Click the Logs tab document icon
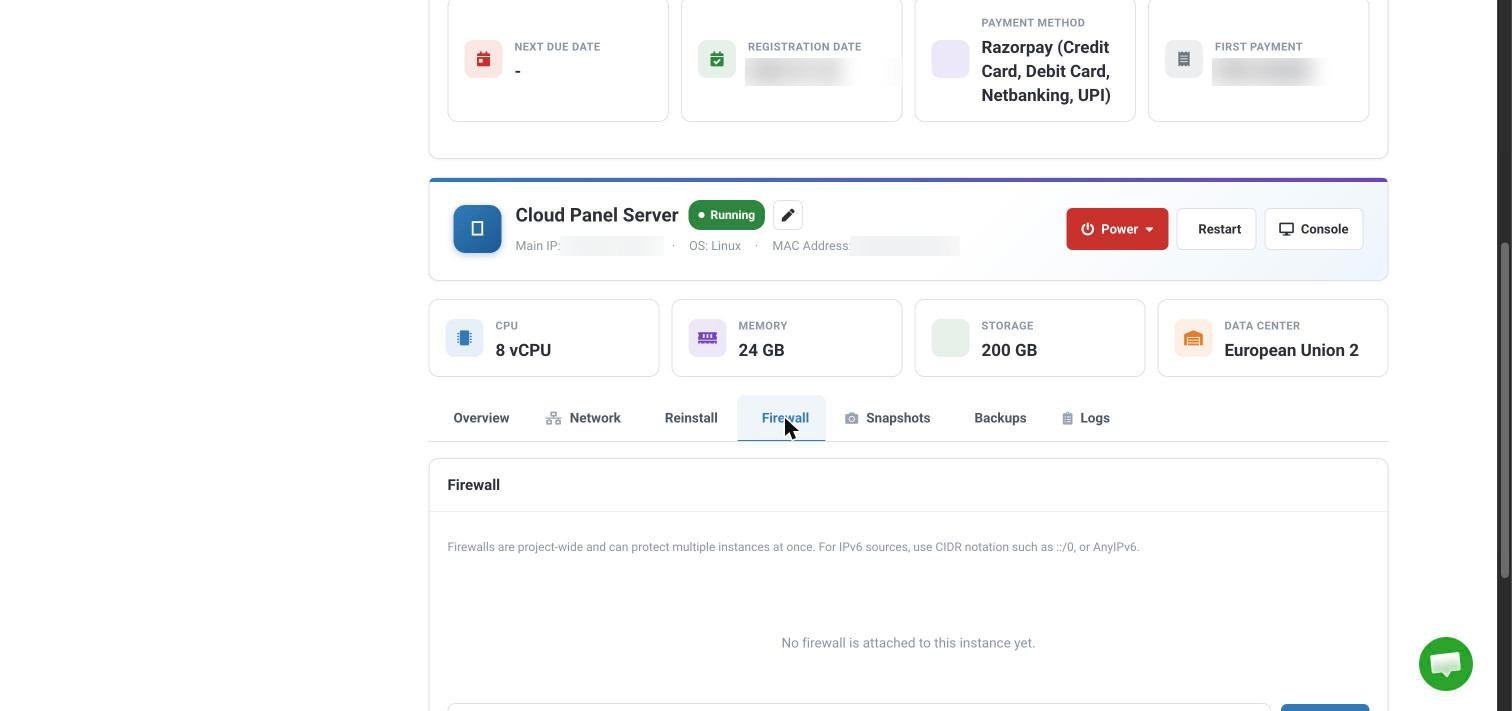This screenshot has height=711, width=1512. [x=1067, y=418]
